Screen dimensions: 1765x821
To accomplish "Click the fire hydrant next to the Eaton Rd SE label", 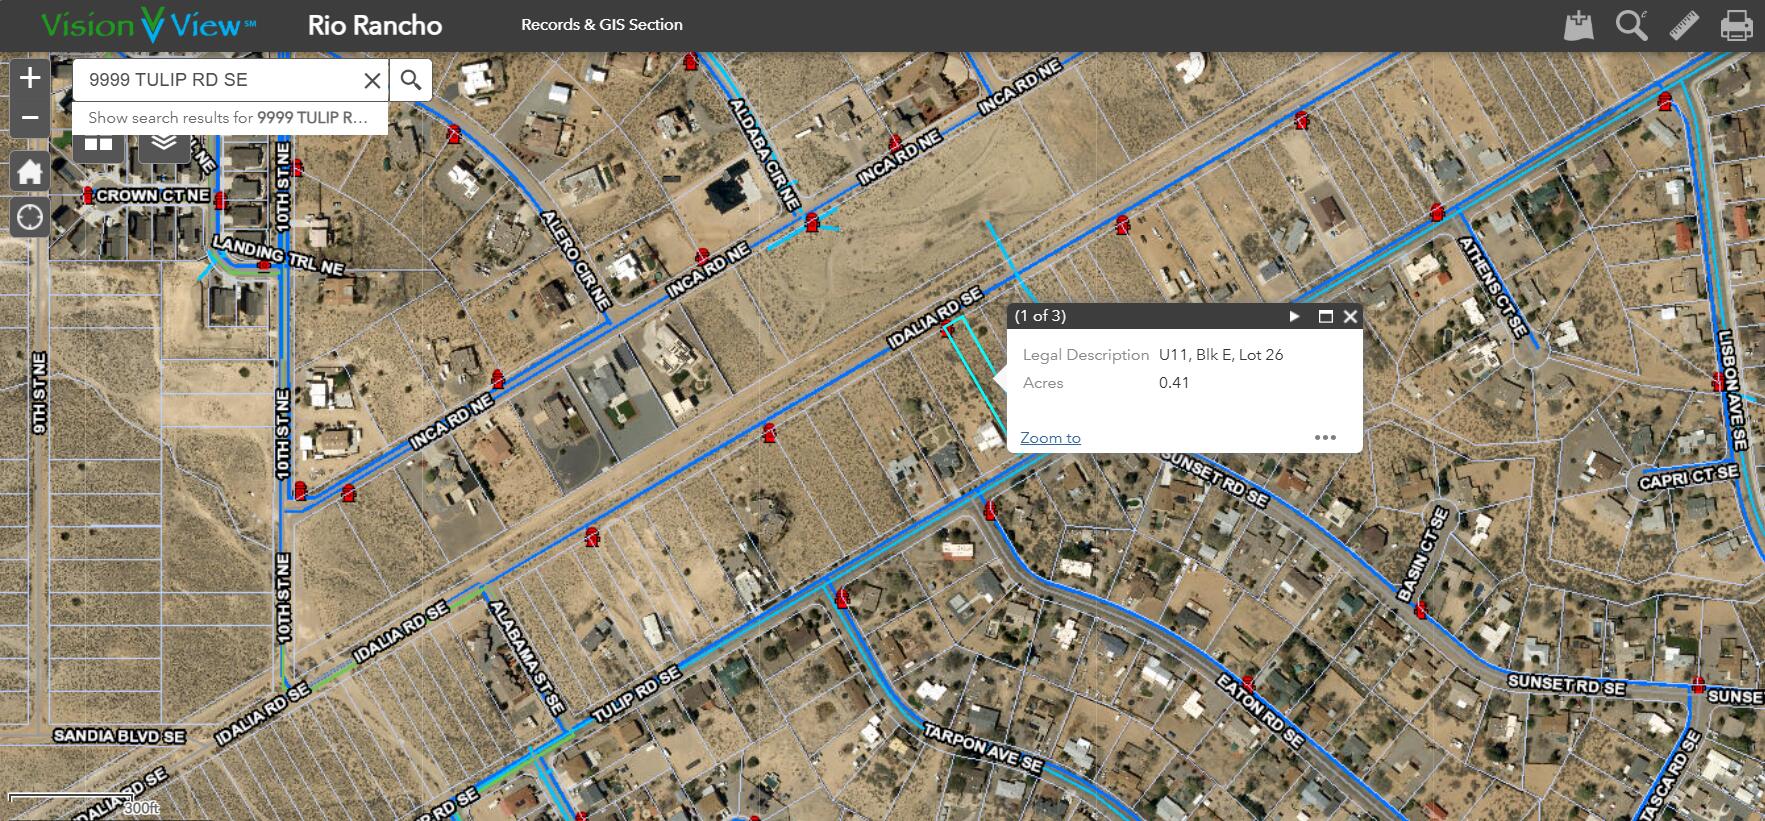I will pos(1247,686).
